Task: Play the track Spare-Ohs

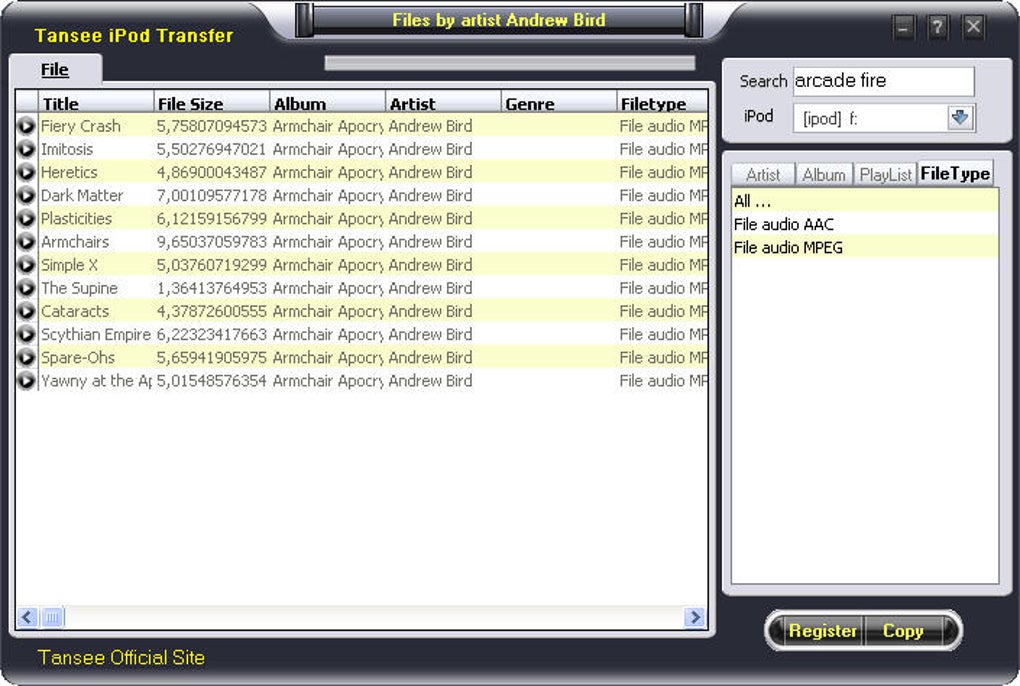Action: (26, 357)
